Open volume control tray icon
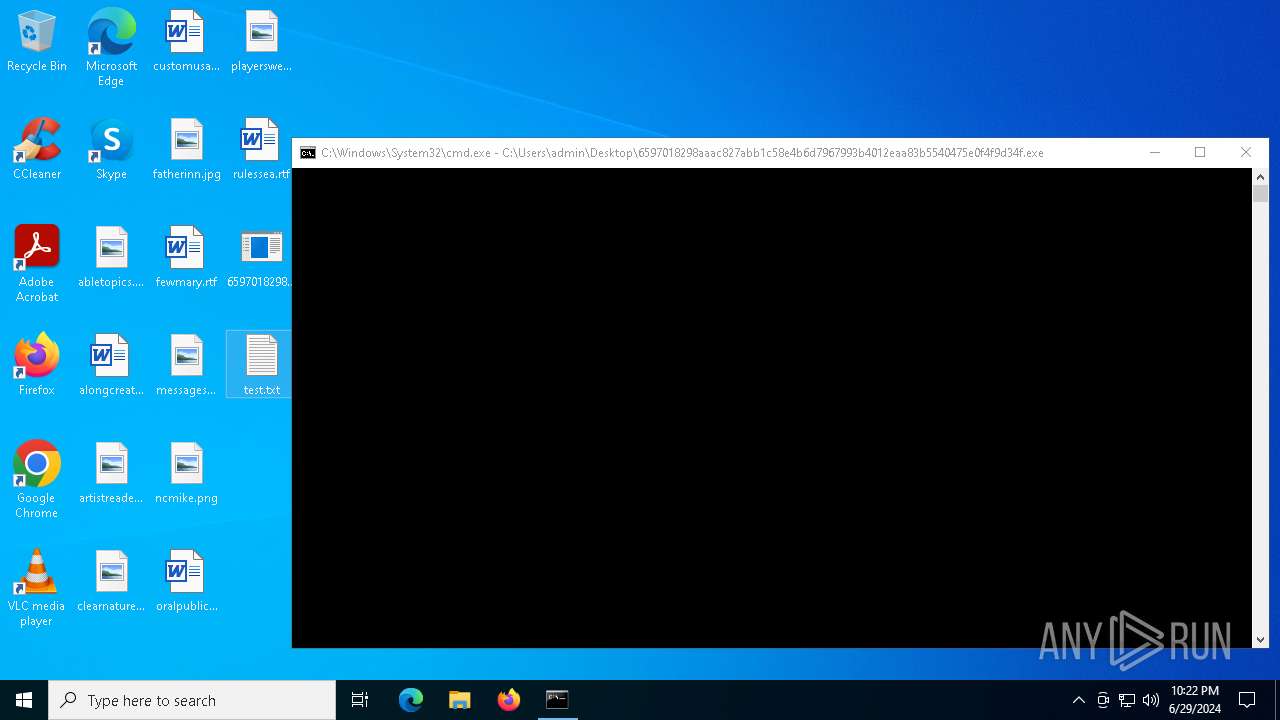The height and width of the screenshot is (720, 1280). (x=1151, y=700)
